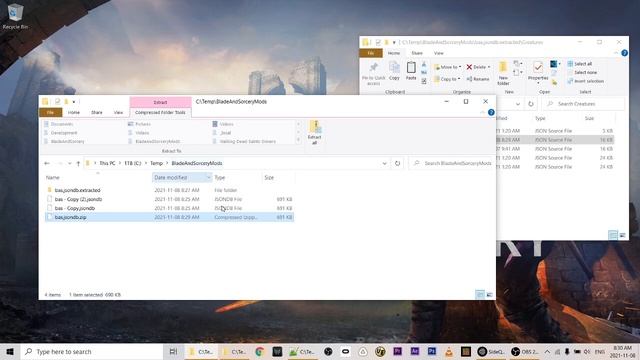Image resolution: width=640 pixels, height=360 pixels.
Task: Switch to View tab in back window
Action: tap(438, 53)
